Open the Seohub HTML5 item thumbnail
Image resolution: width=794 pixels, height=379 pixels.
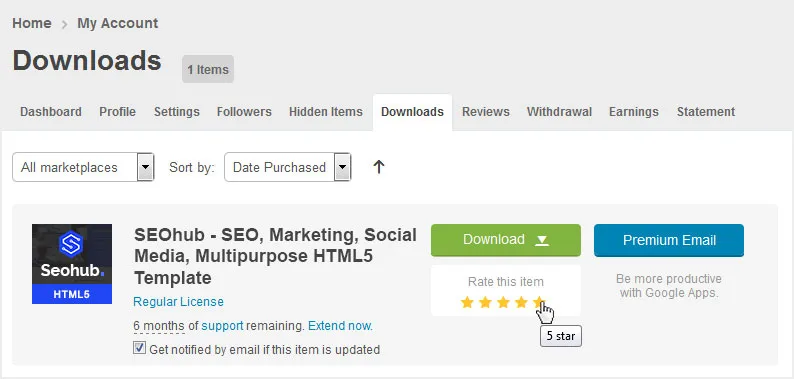click(x=72, y=264)
